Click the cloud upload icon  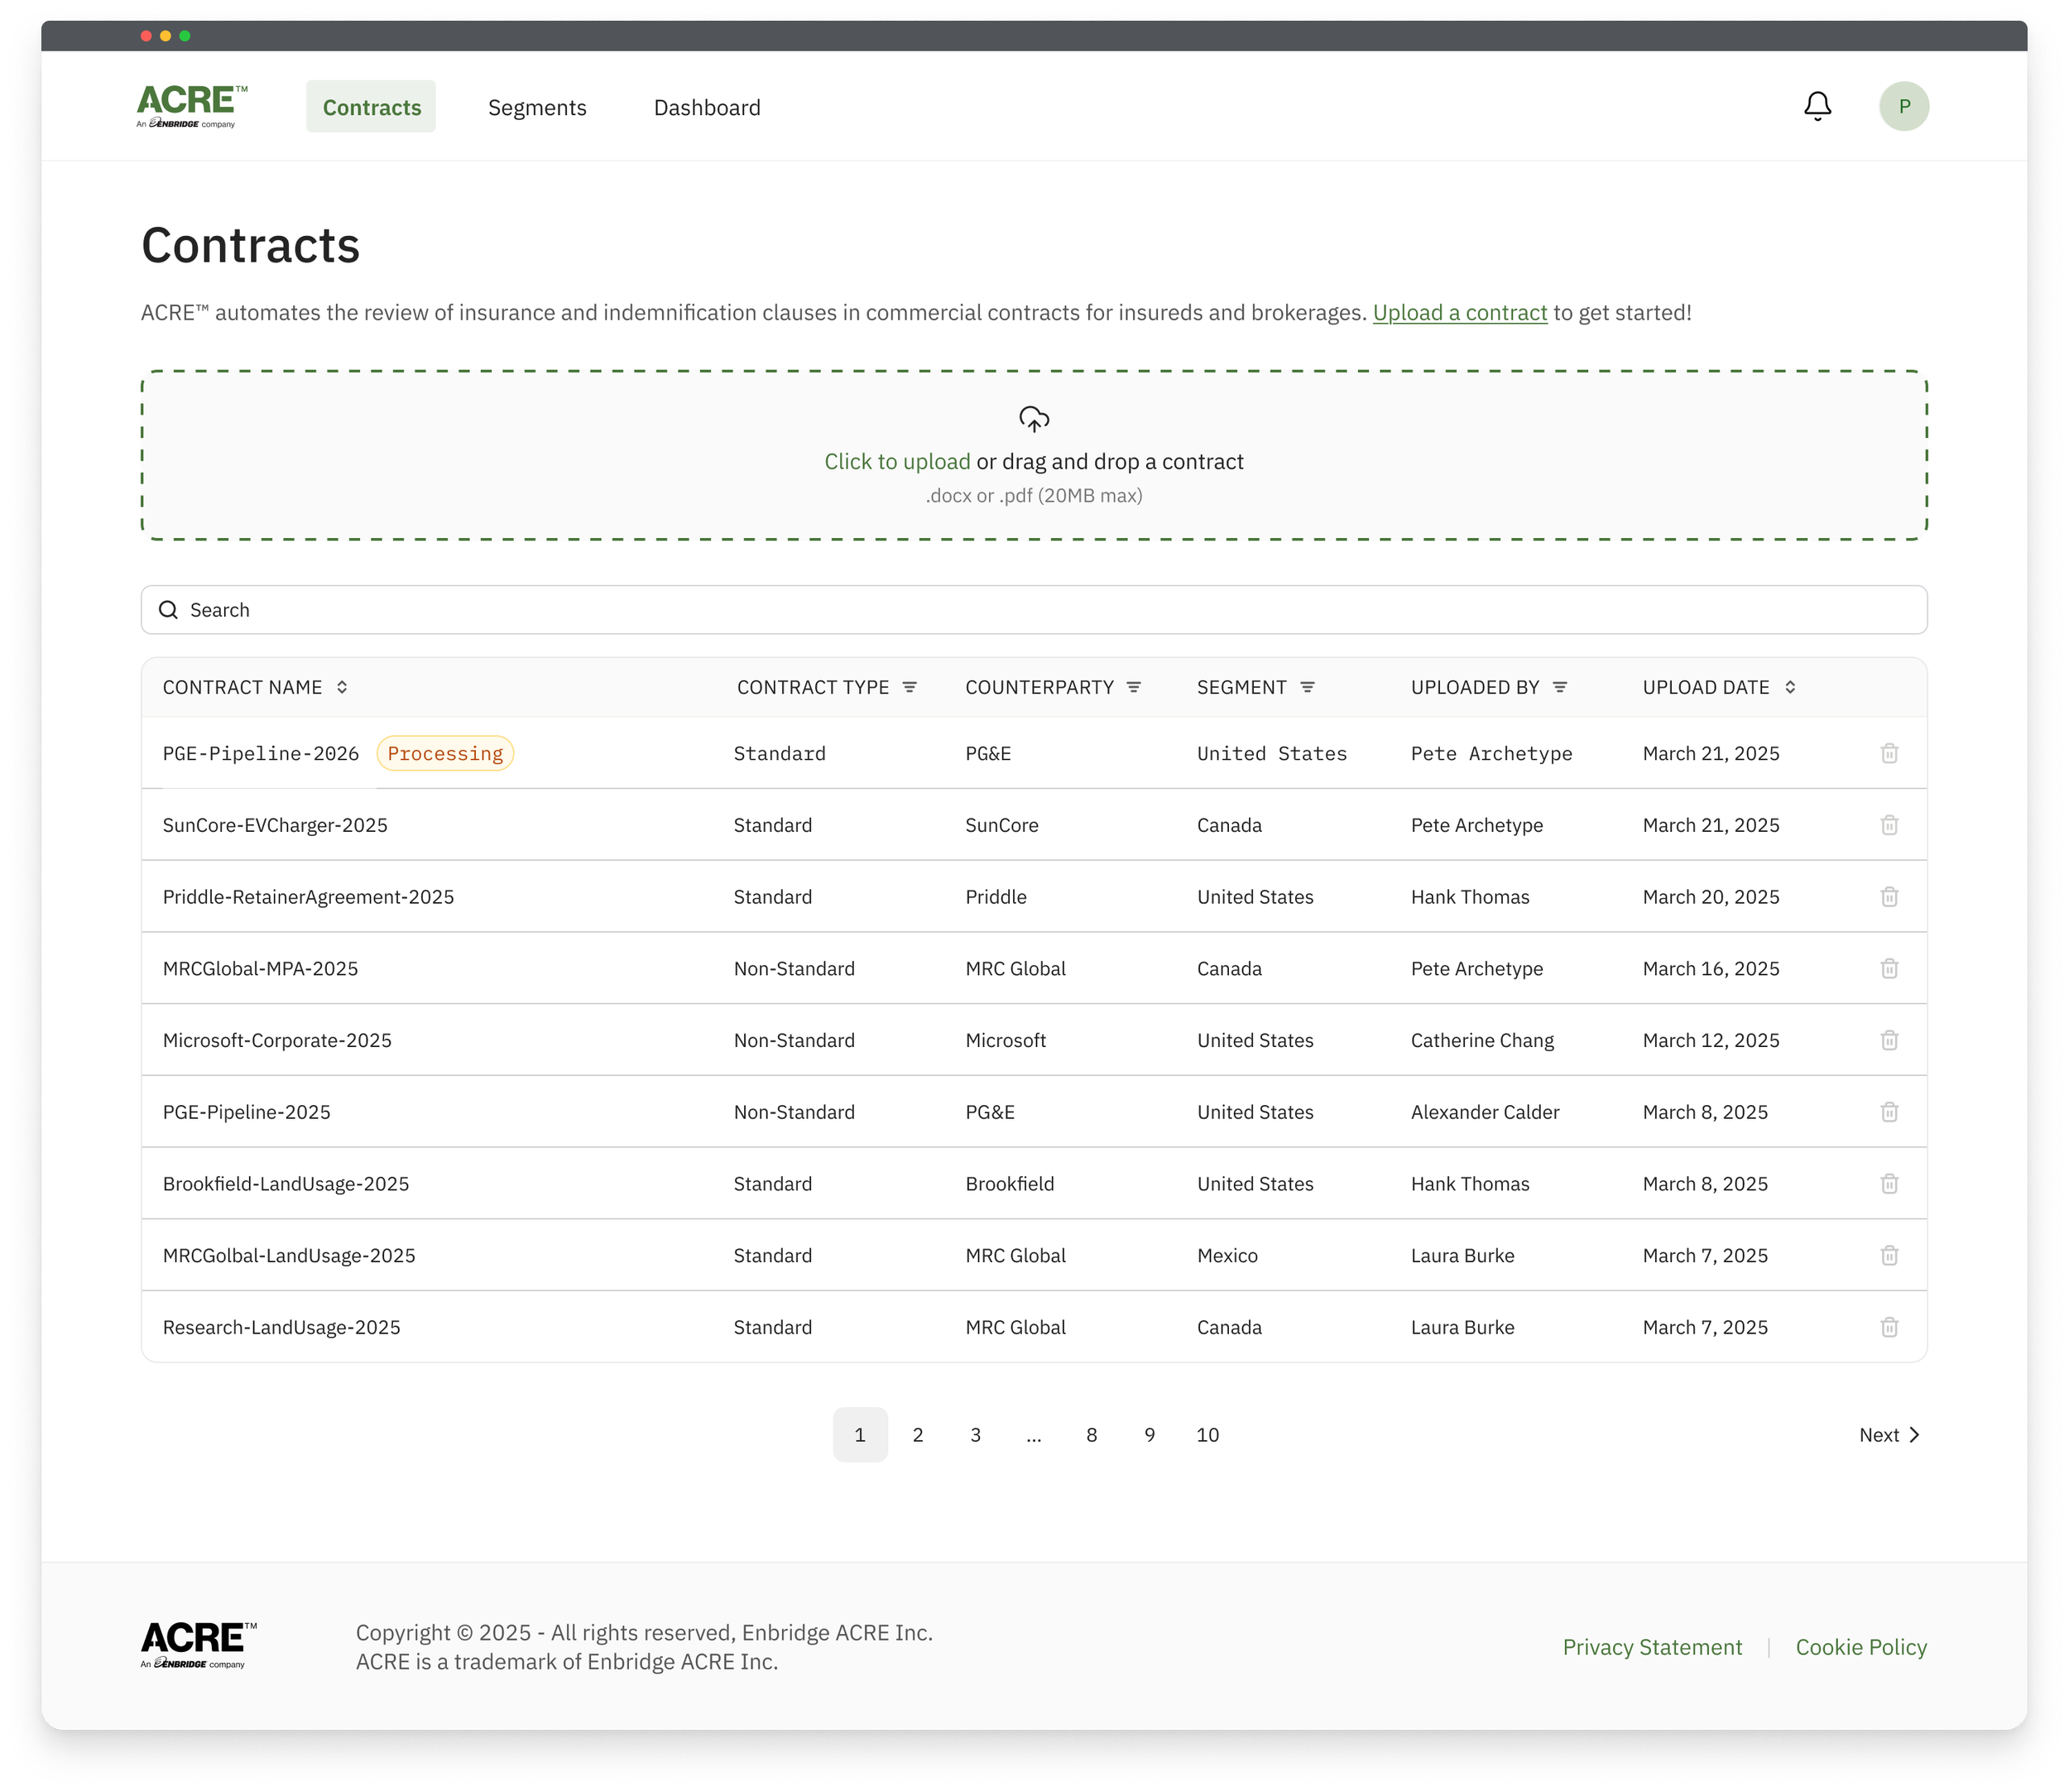pos(1033,419)
